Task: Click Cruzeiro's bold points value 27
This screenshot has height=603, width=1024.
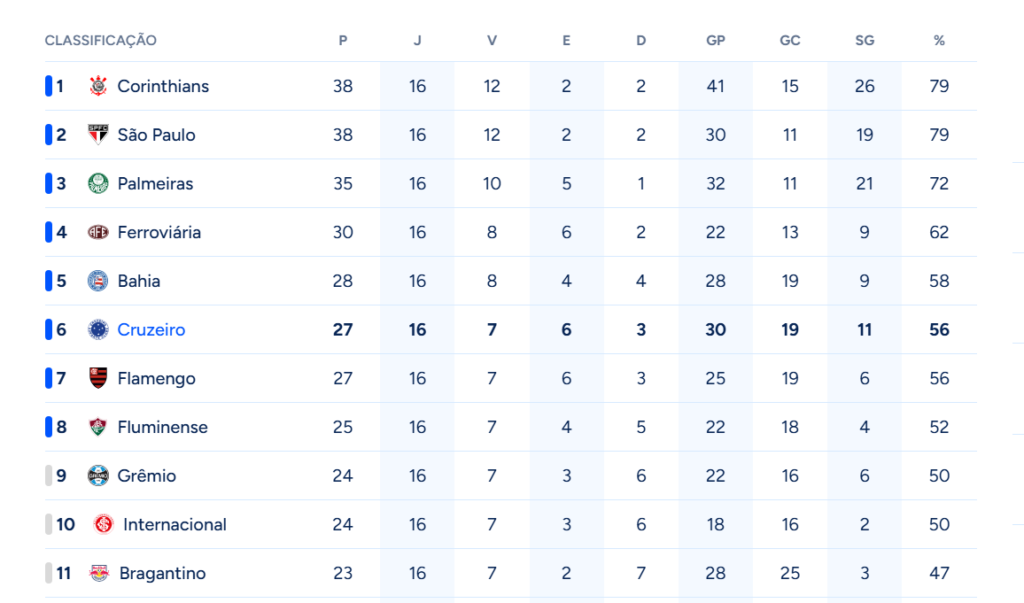Action: point(343,330)
